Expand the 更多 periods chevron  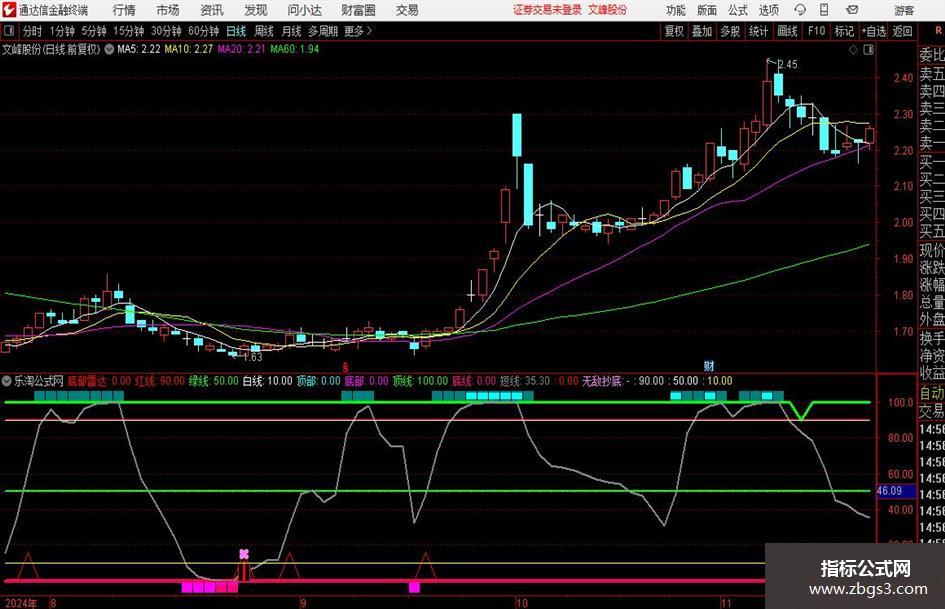359,31
